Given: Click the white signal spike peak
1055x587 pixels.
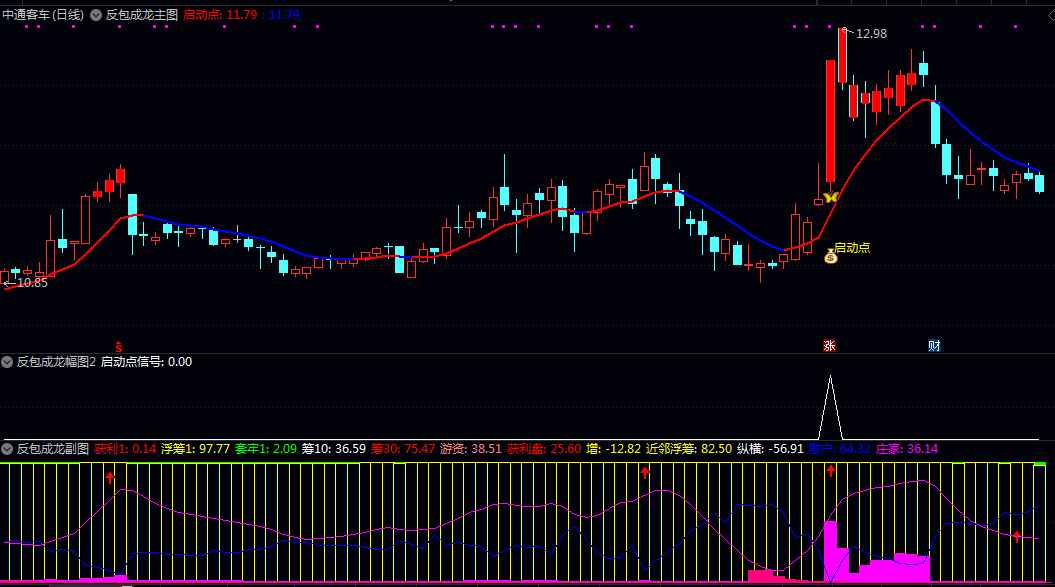Looking at the screenshot, I should [829, 378].
